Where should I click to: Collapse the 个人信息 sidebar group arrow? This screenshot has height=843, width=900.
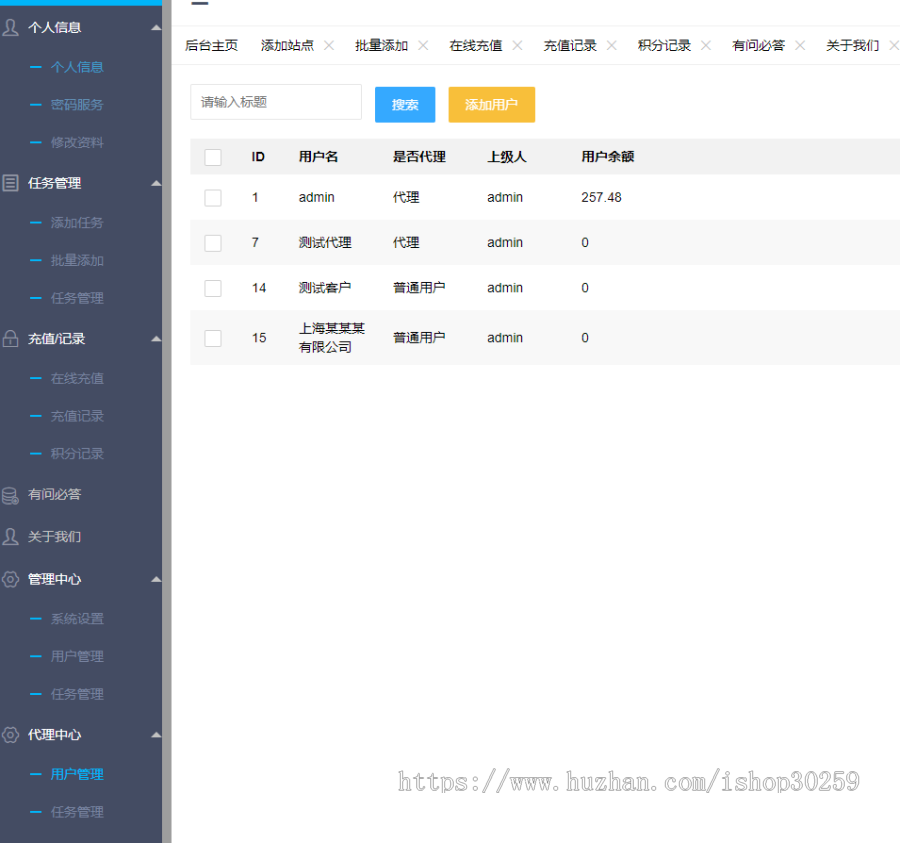point(156,28)
